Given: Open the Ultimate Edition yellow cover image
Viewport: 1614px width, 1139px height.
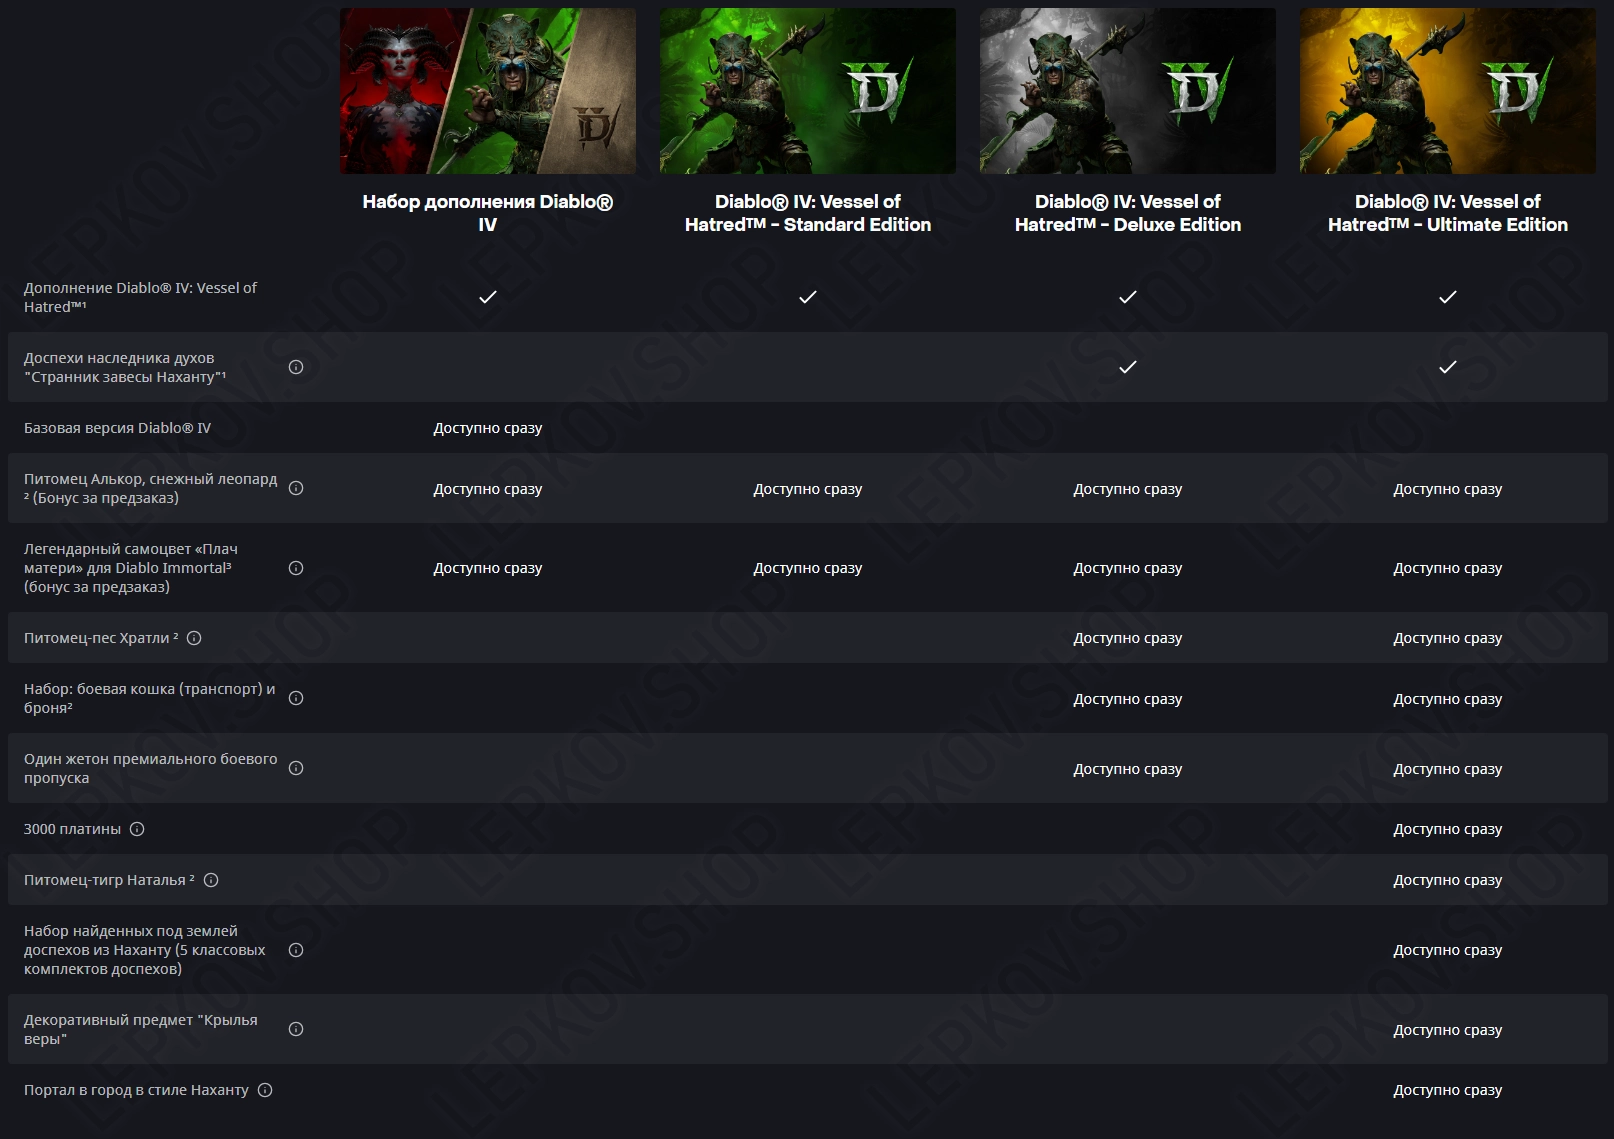Looking at the screenshot, I should point(1448,91).
